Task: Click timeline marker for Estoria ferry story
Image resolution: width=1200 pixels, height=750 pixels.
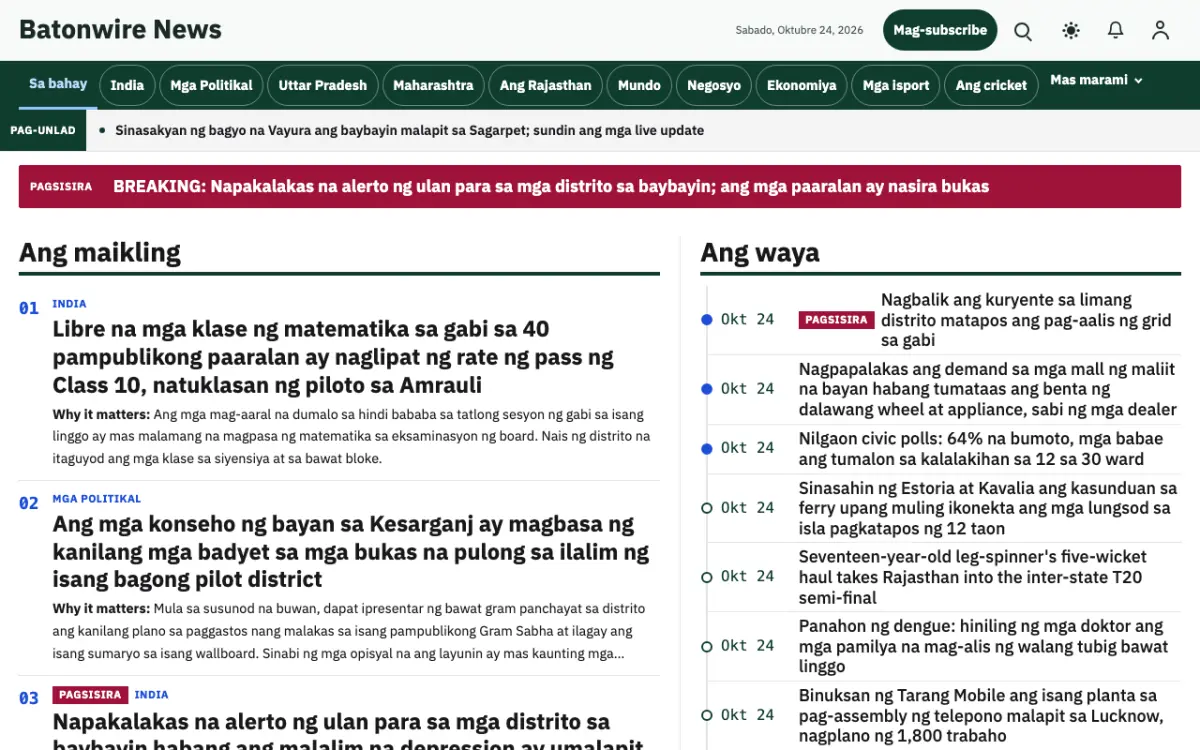Action: 707,508
